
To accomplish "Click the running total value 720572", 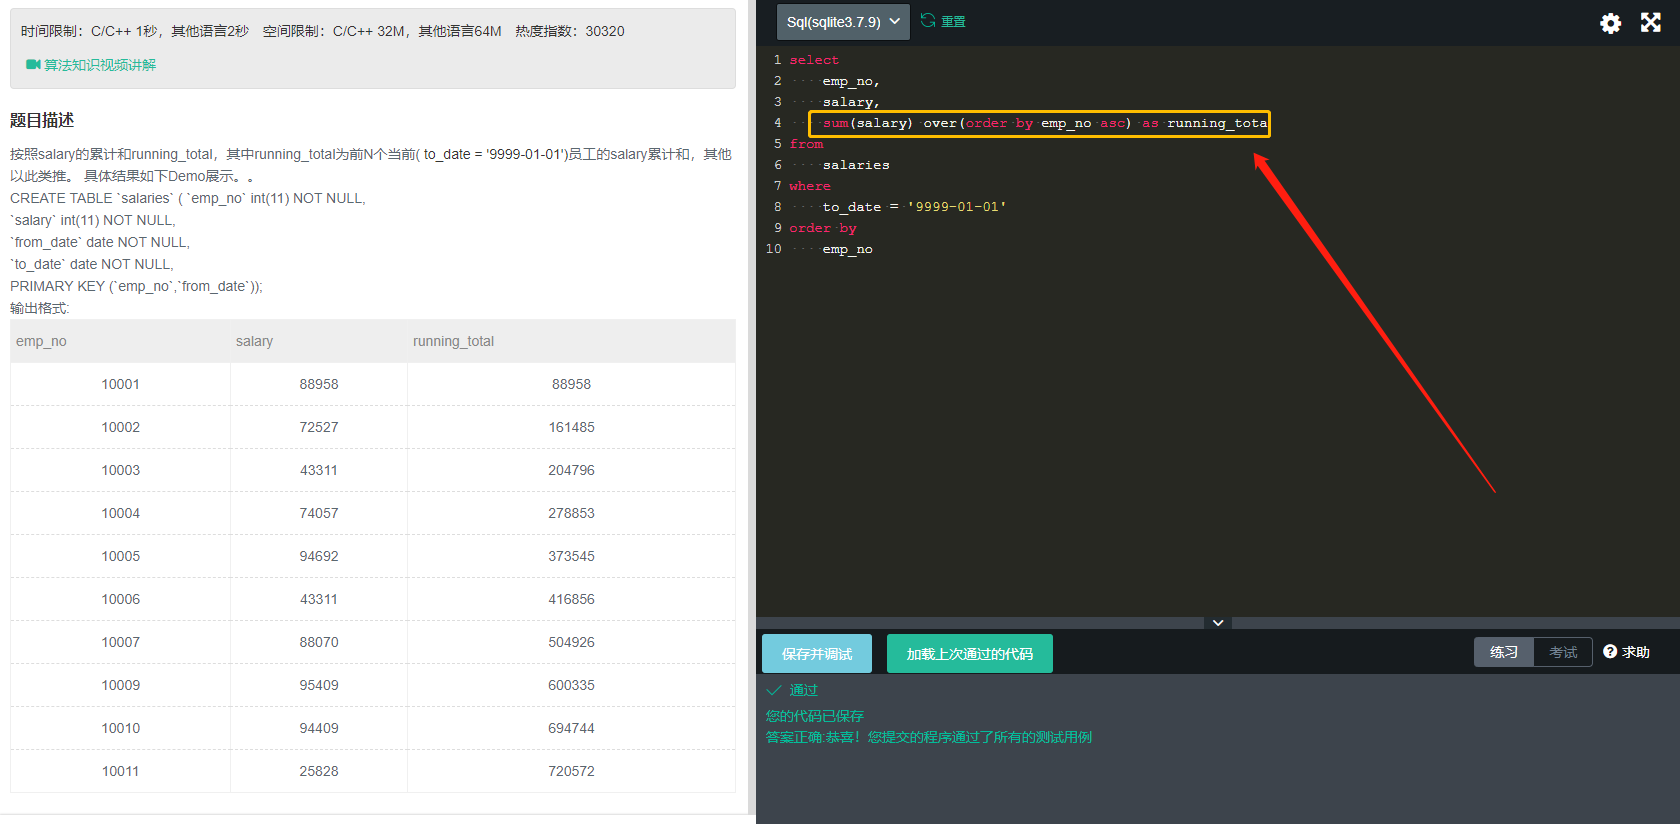I will (571, 771).
